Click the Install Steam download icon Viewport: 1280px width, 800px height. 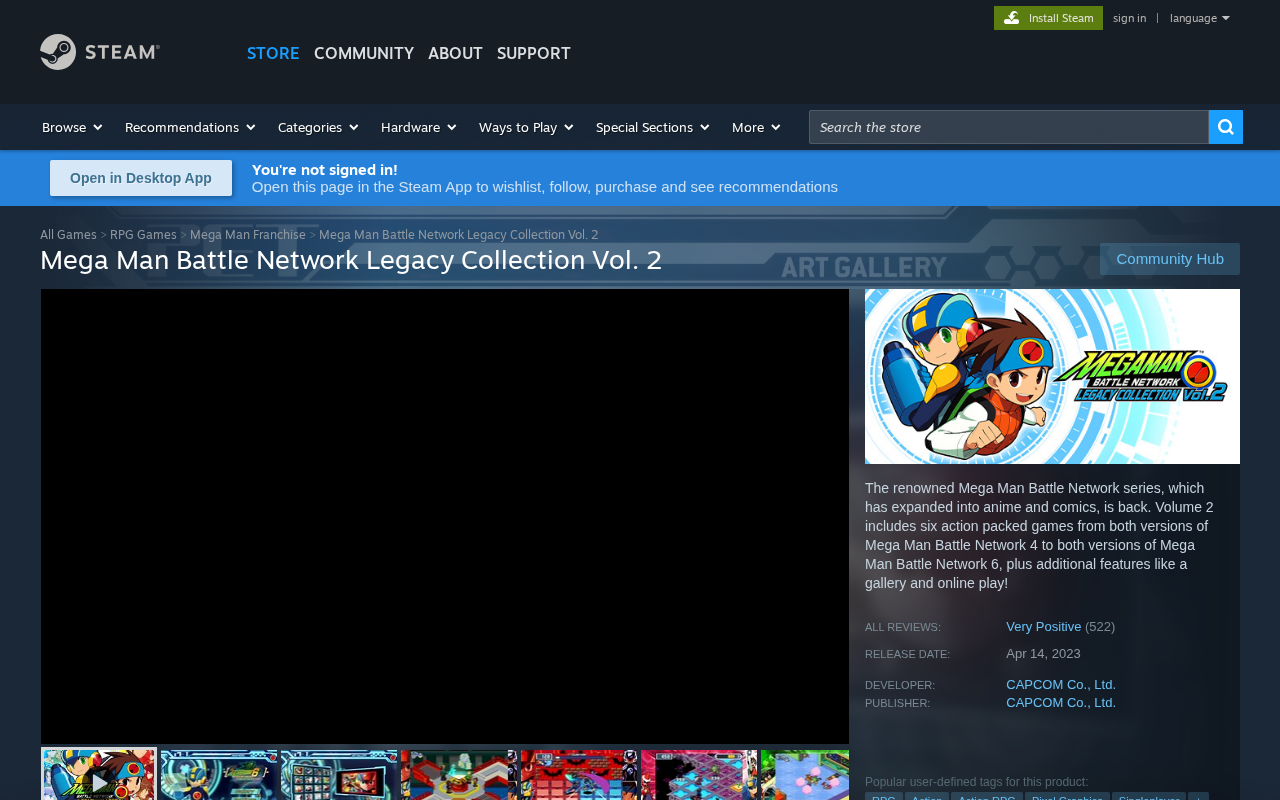pyautogui.click(x=1012, y=18)
